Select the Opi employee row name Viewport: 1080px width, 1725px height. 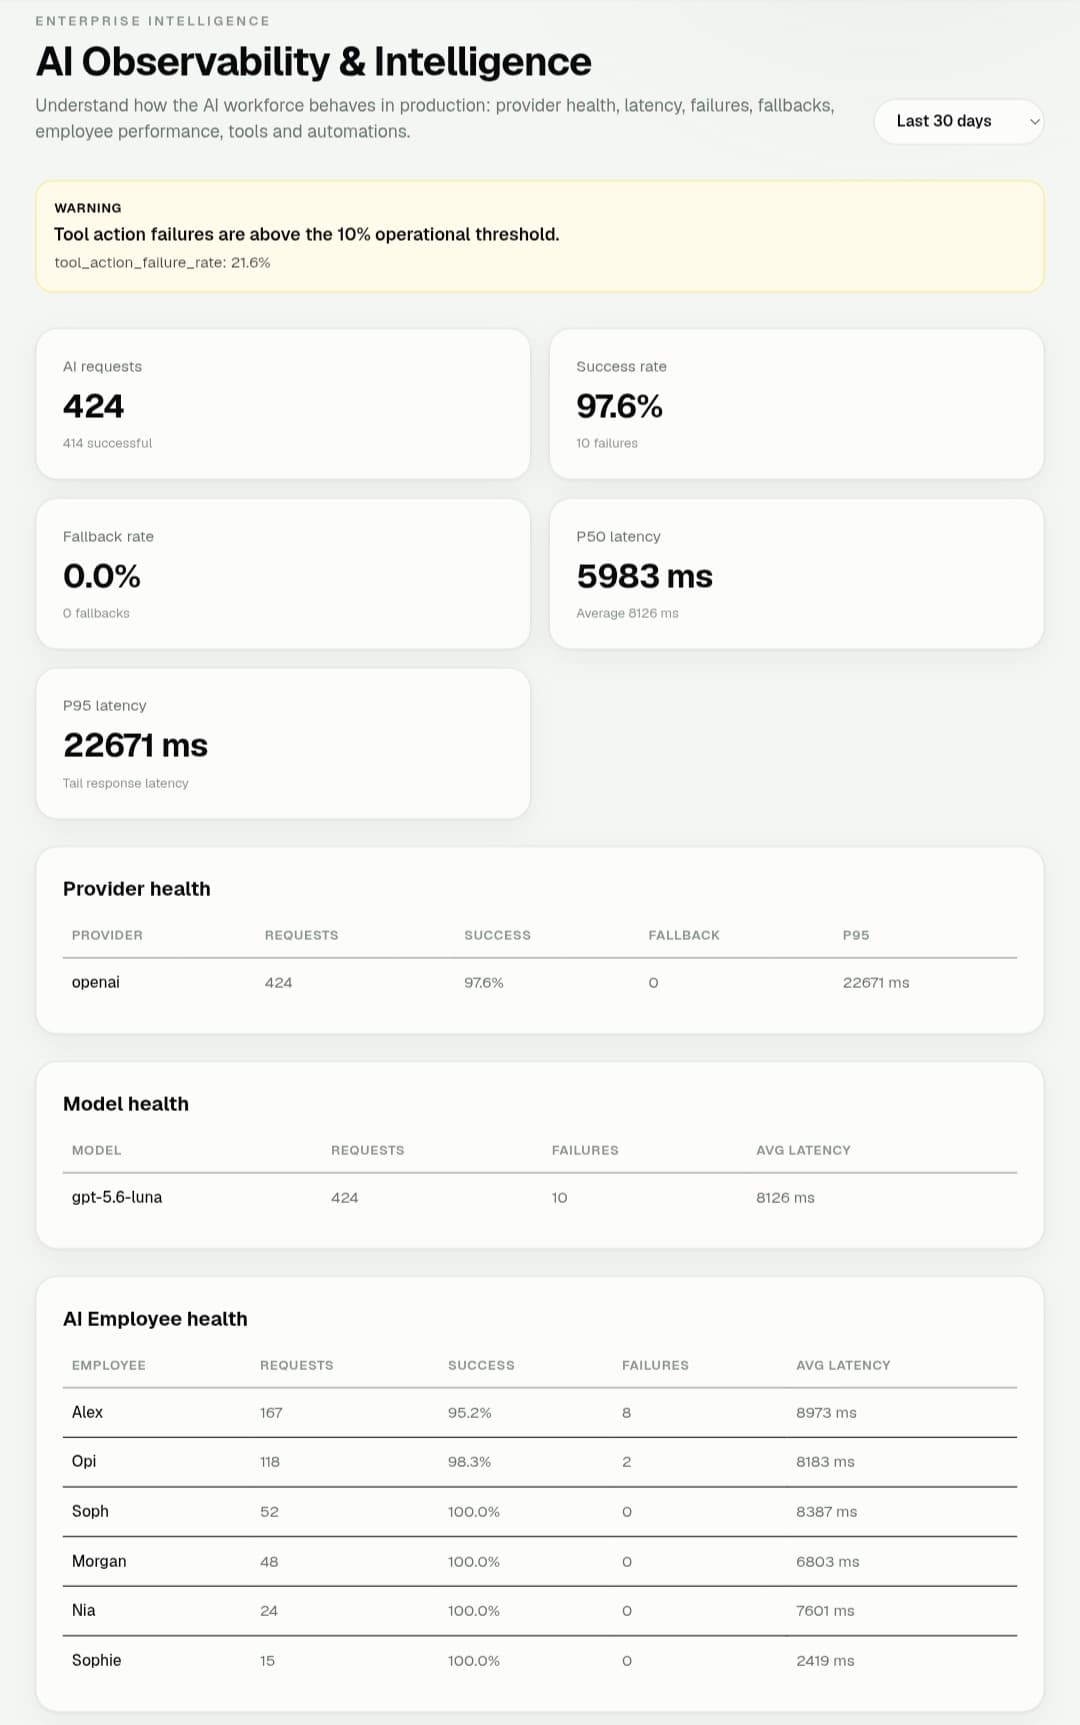pos(84,1461)
